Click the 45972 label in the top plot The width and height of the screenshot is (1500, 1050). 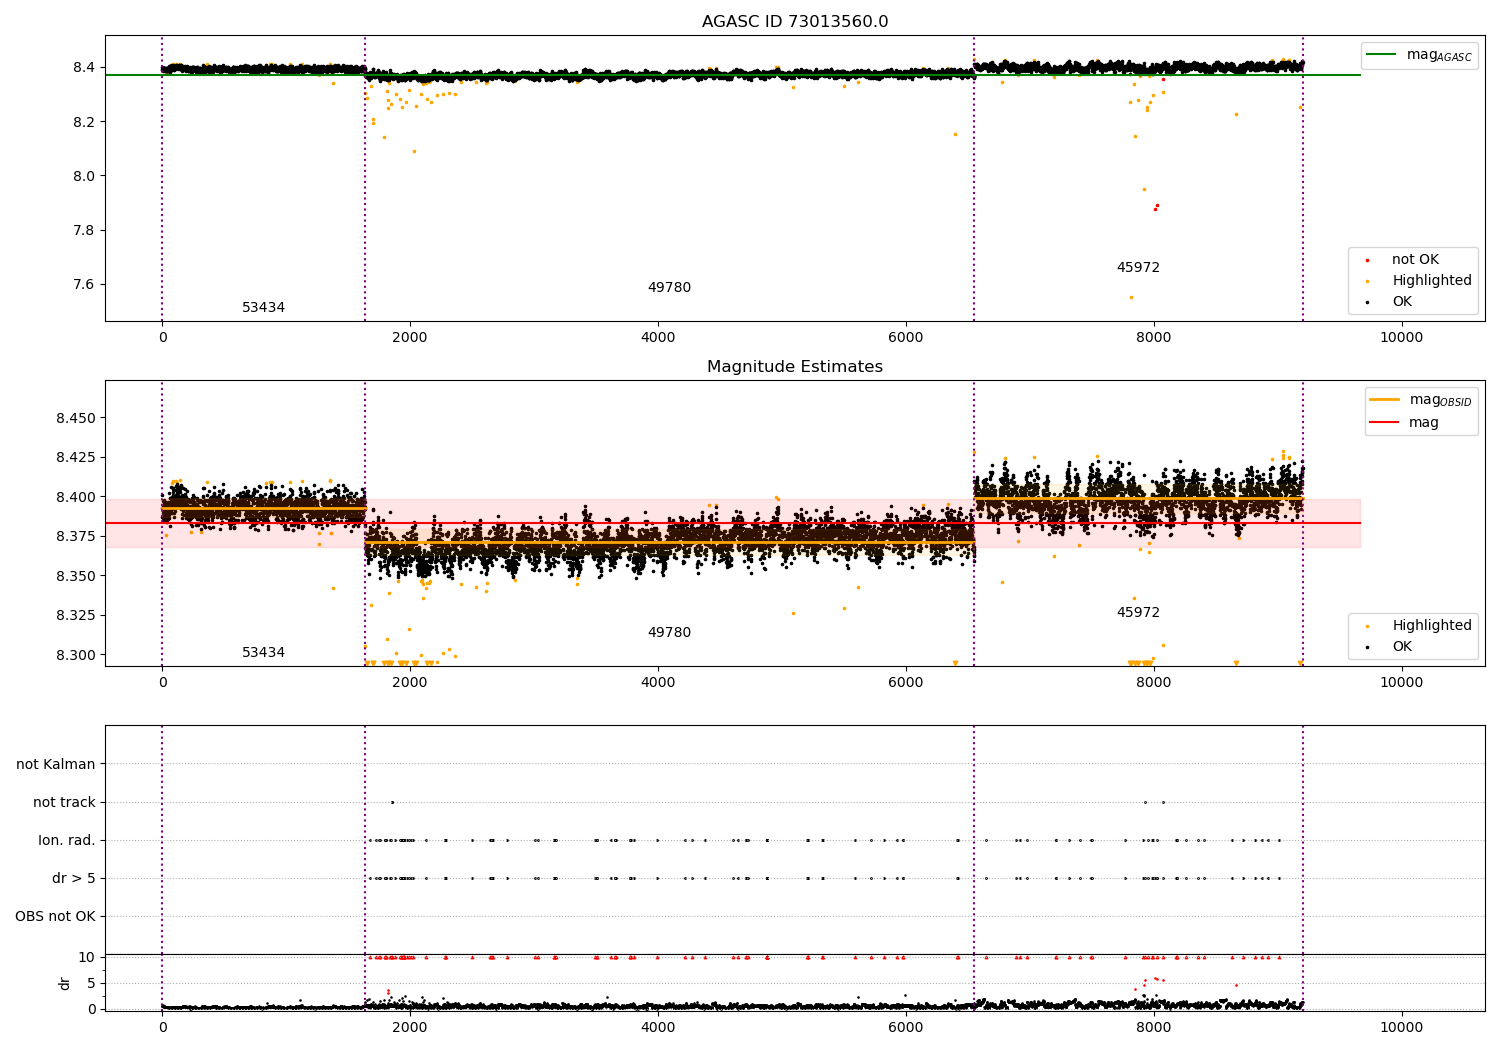click(1138, 268)
